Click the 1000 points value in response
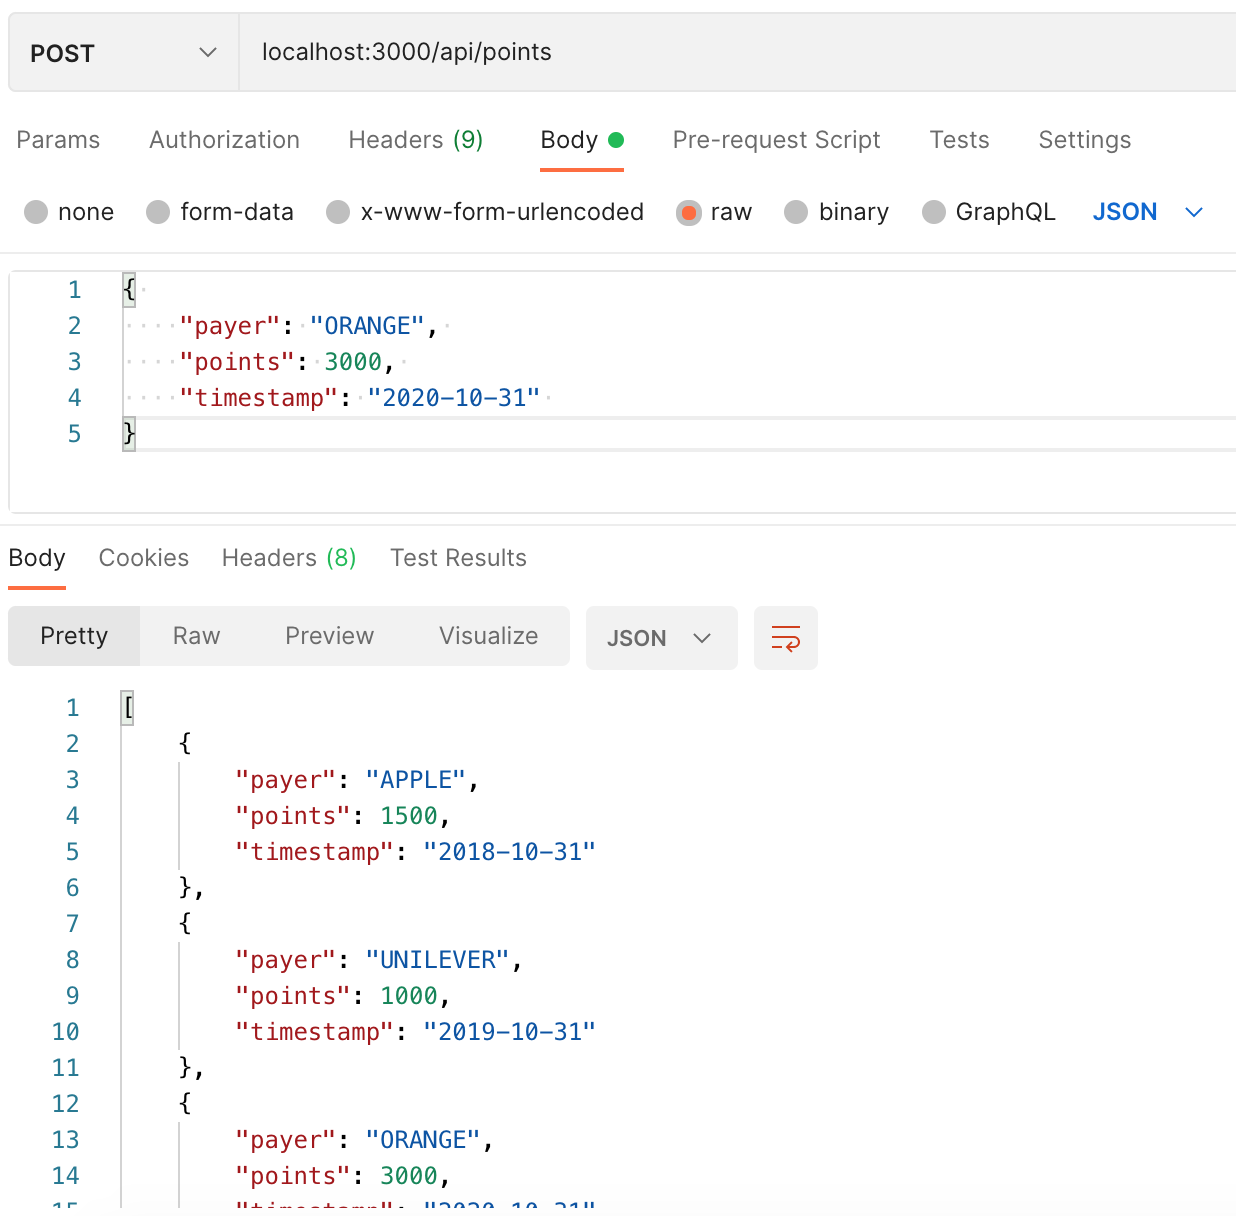This screenshot has width=1236, height=1216. (x=409, y=996)
